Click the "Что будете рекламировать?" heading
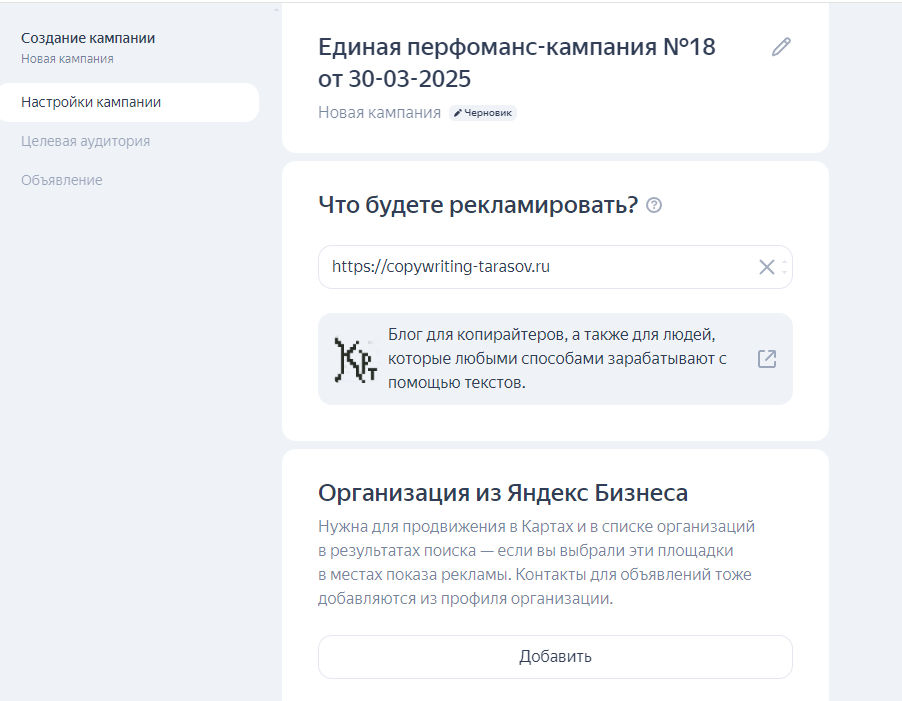This screenshot has width=902, height=701. 477,205
